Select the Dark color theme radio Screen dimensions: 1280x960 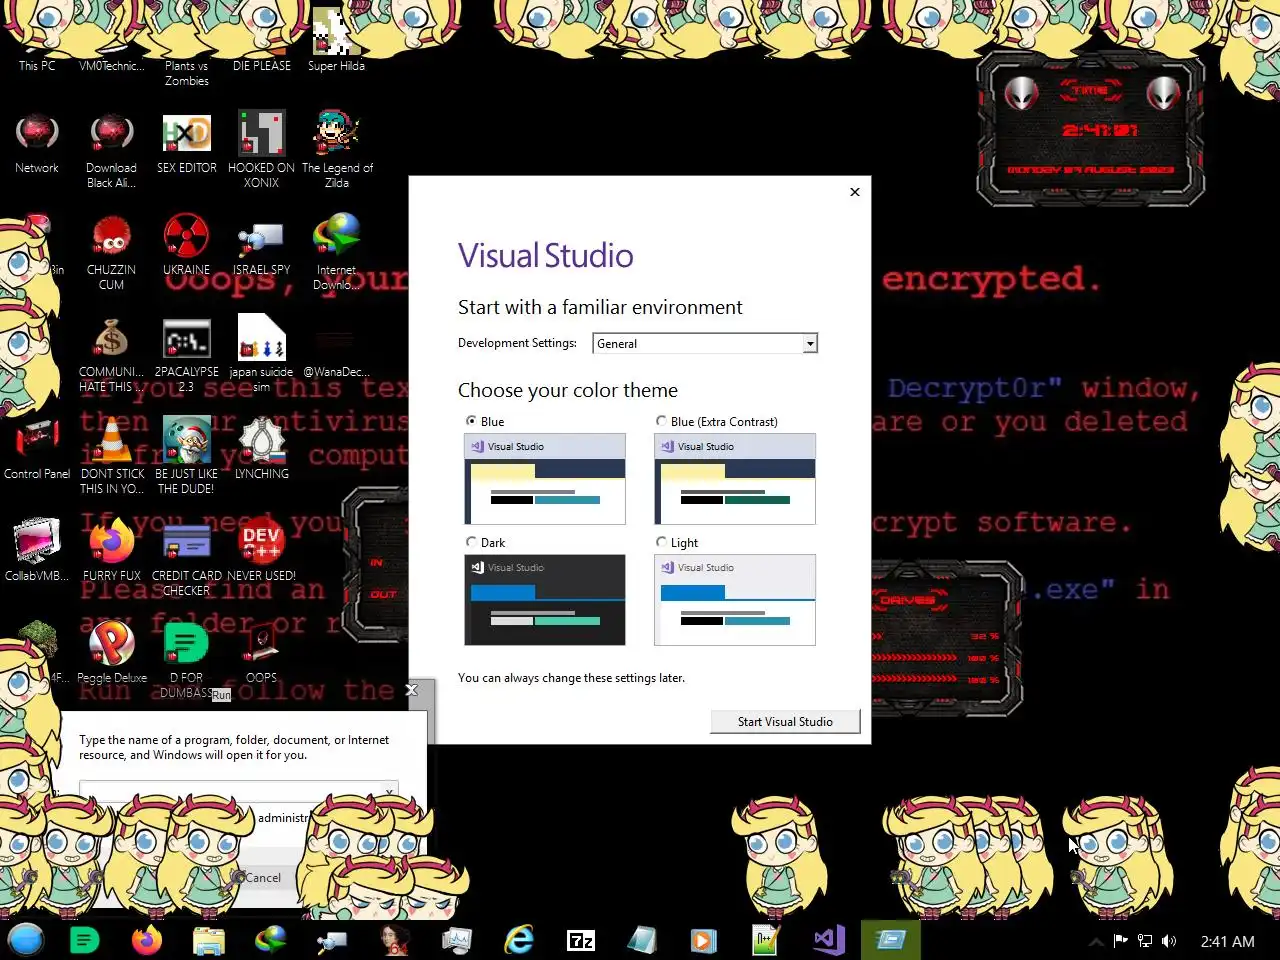471,542
